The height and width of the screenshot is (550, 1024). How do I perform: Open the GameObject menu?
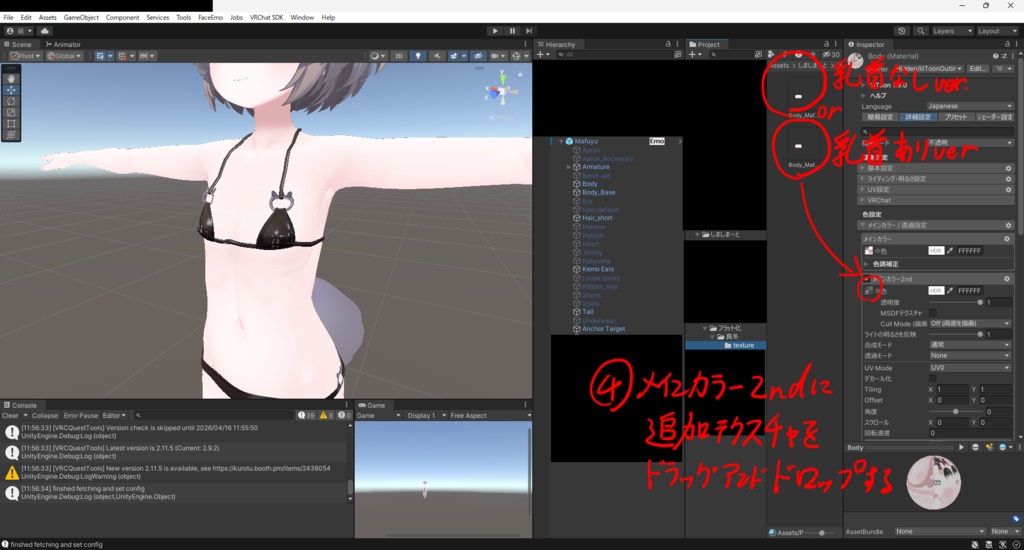pos(81,18)
